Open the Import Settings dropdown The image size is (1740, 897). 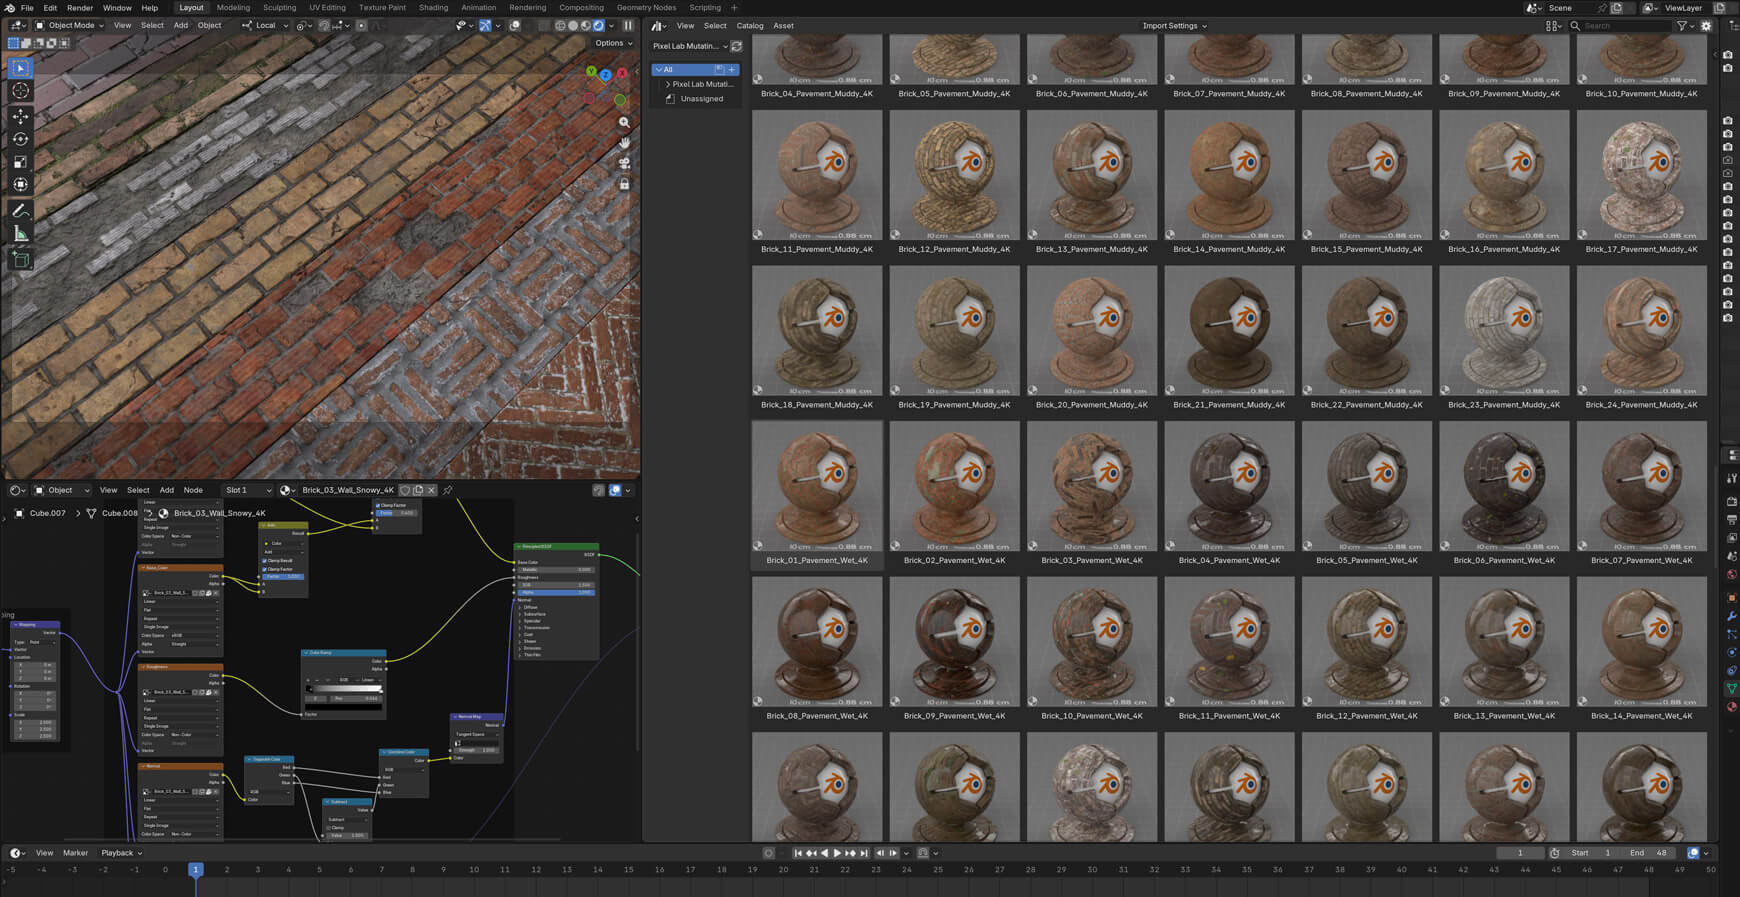(1174, 26)
